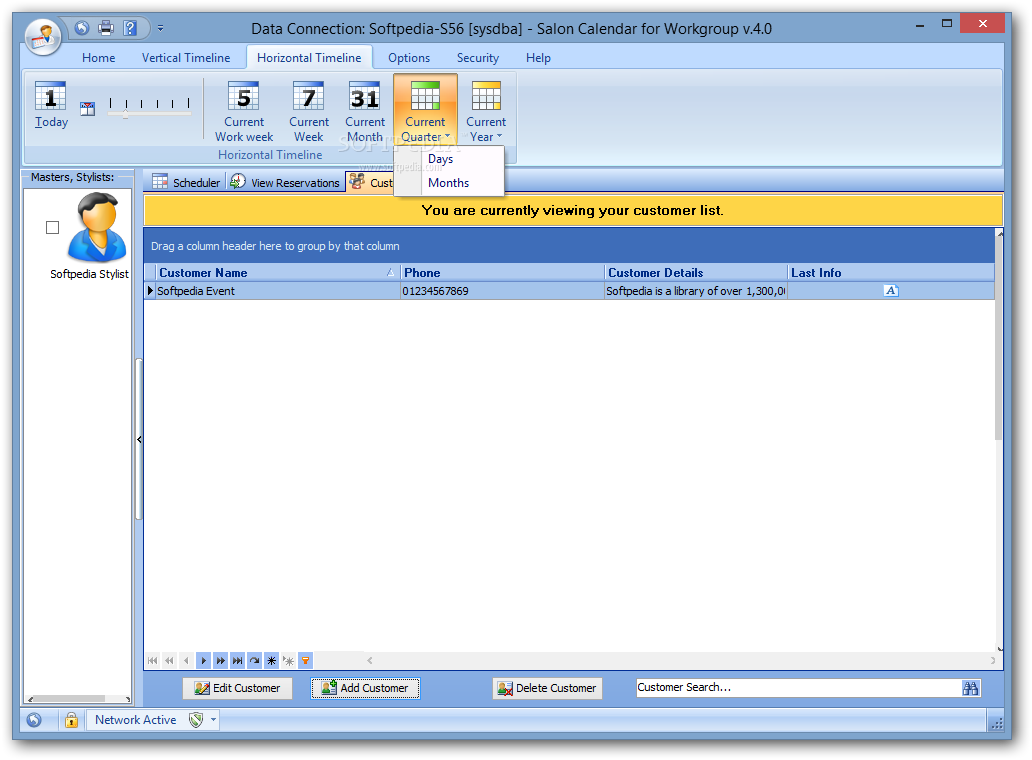Viewport: 1032px width, 760px height.
Task: Click the status bar refresh globe icon
Action: pyautogui.click(x=34, y=720)
